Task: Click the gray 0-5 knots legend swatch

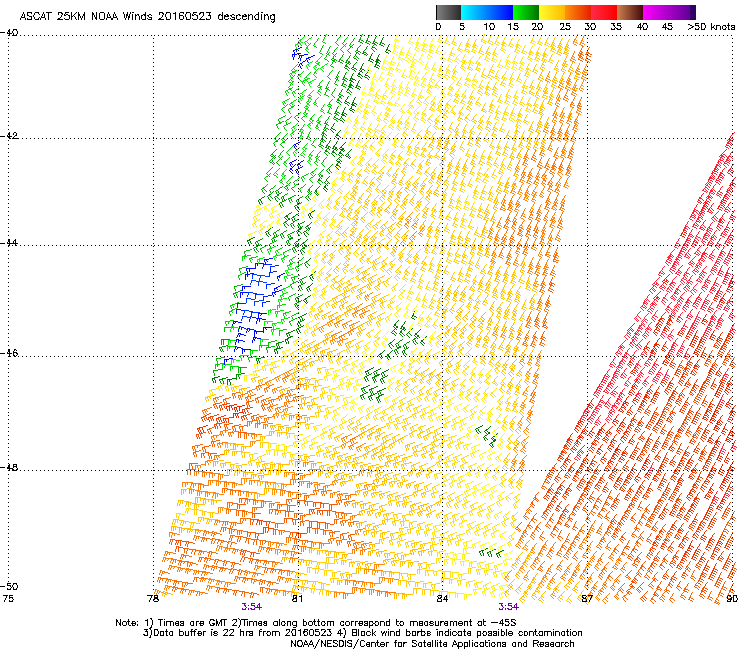Action: tap(448, 12)
